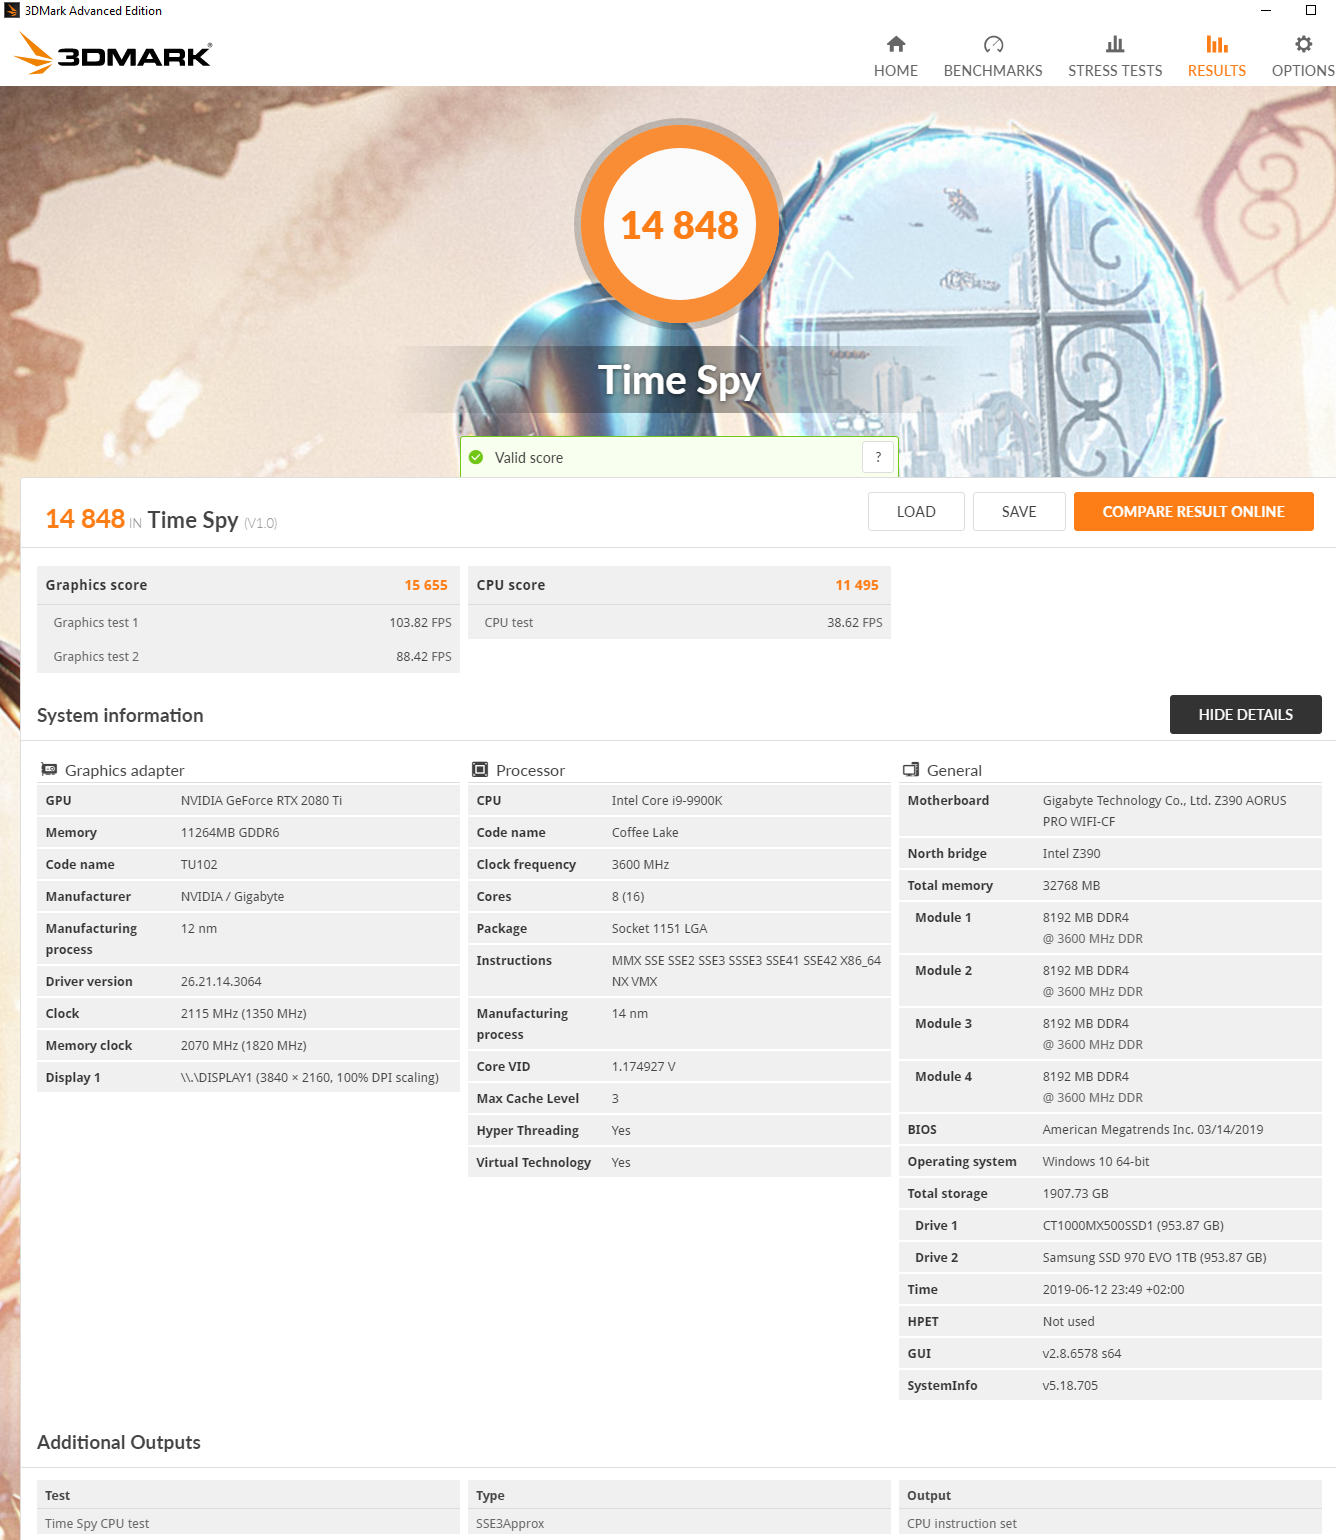Click the Graphics score value 15 655
Viewport: 1336px width, 1540px height.
click(426, 585)
